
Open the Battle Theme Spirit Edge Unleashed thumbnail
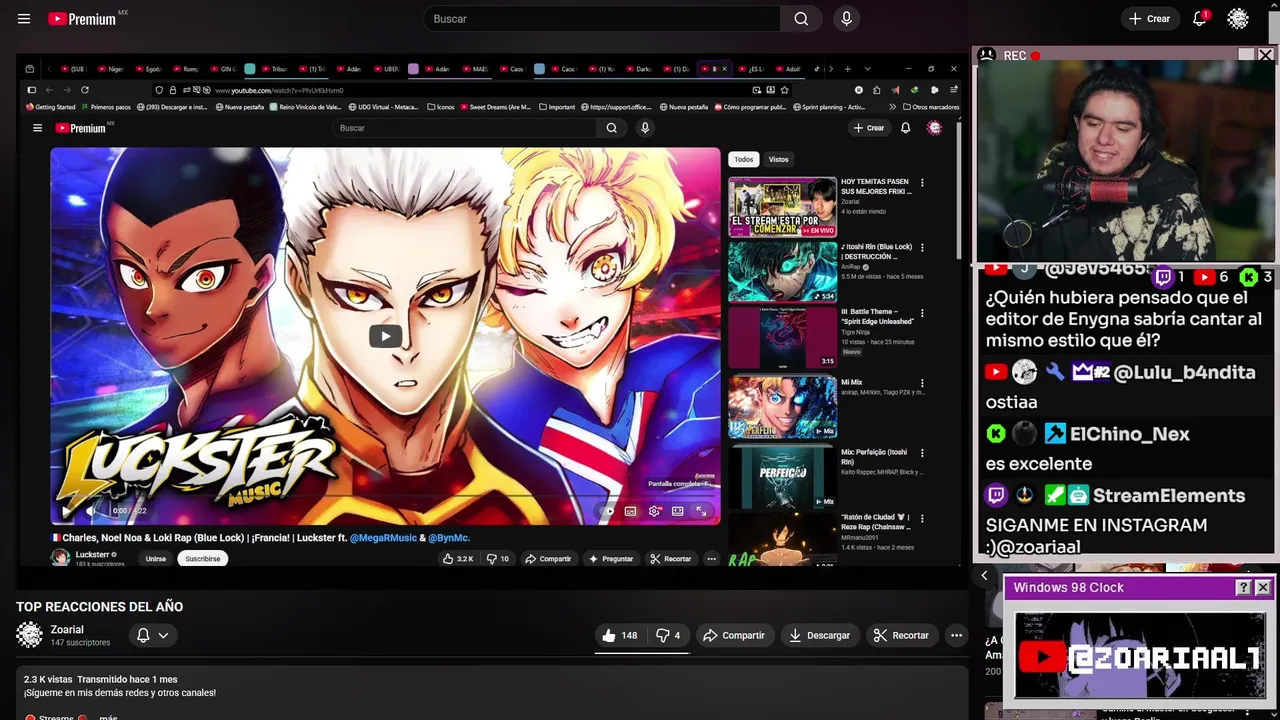point(782,337)
